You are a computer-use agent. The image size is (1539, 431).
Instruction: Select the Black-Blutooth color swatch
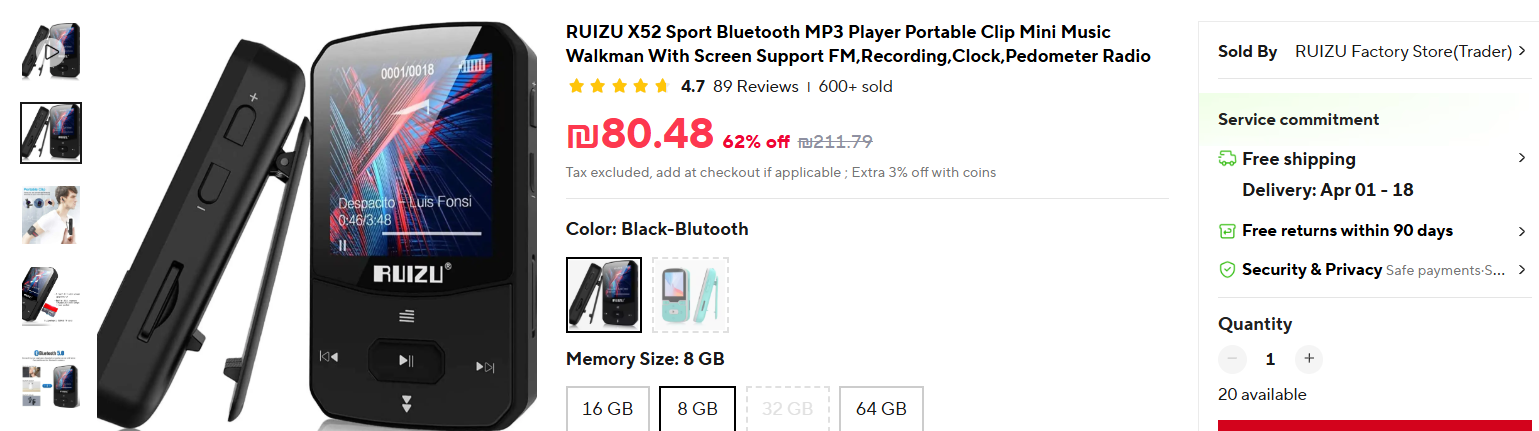click(x=604, y=295)
